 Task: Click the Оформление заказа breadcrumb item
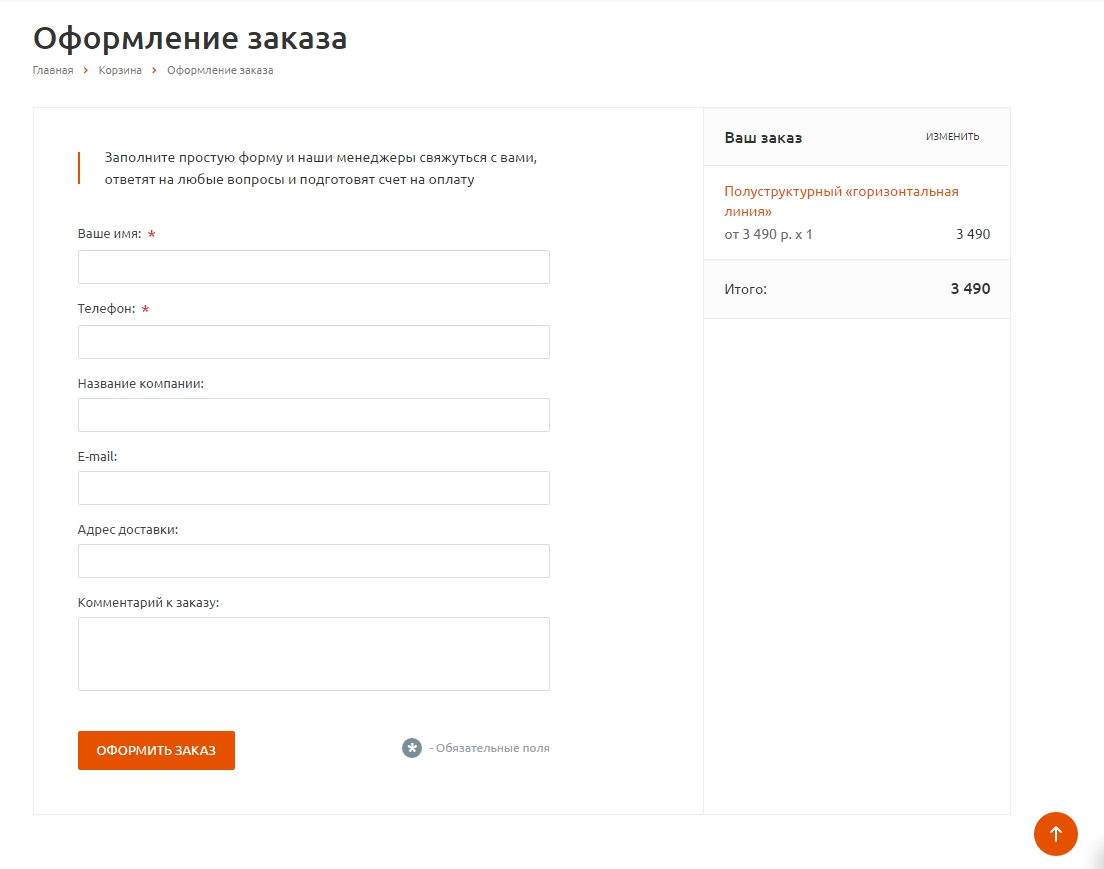tap(220, 70)
